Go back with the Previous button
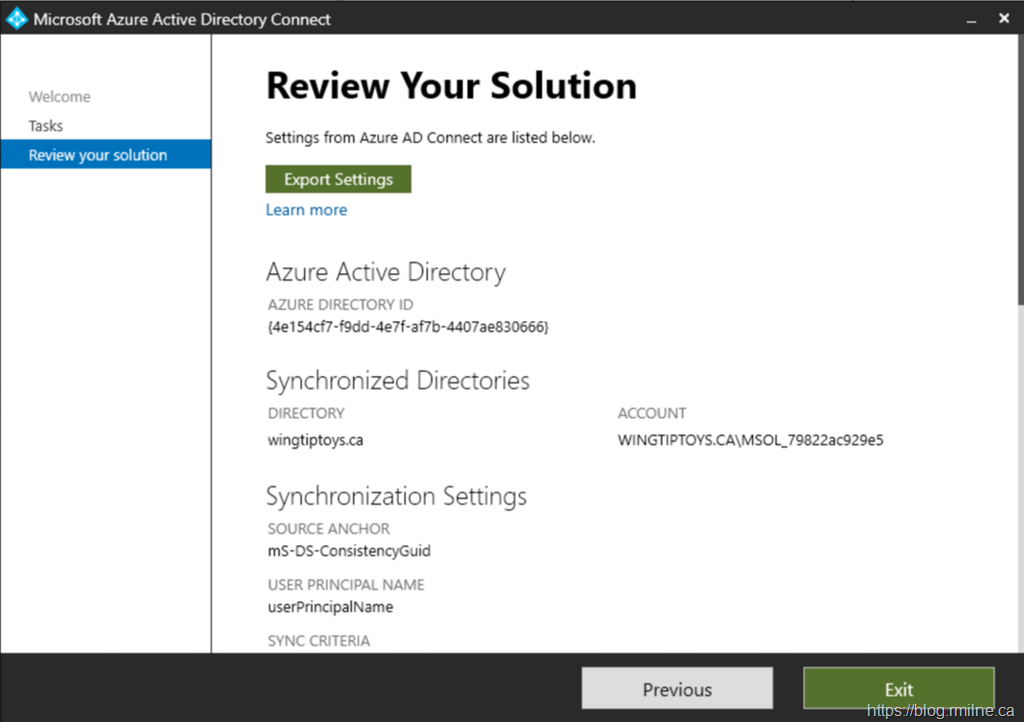The image size is (1024, 722). (677, 689)
